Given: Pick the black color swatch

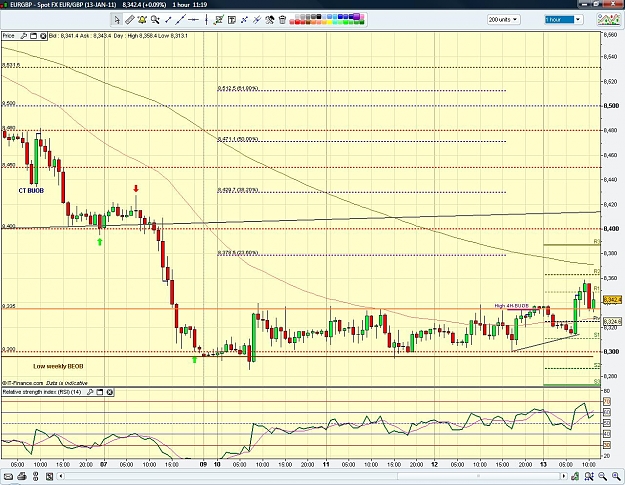Looking at the screenshot, I should pos(319,17).
